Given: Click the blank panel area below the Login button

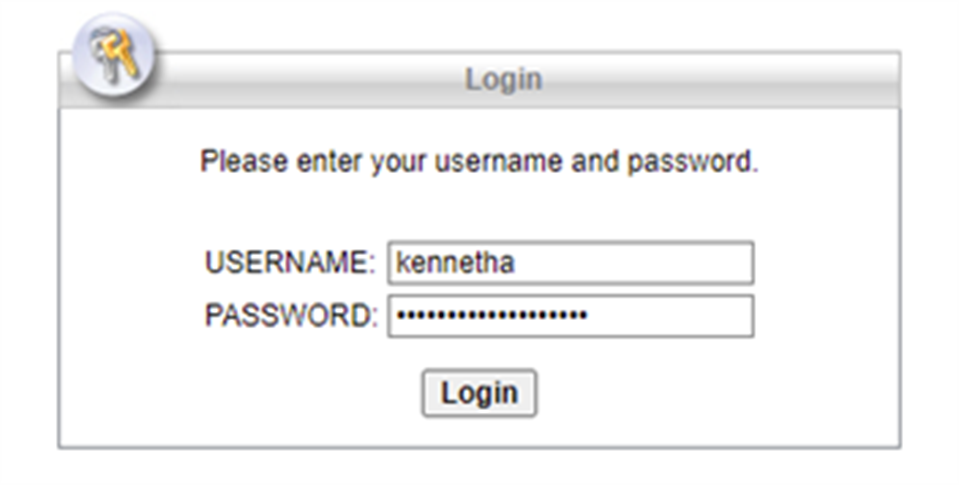Looking at the screenshot, I should [479, 430].
